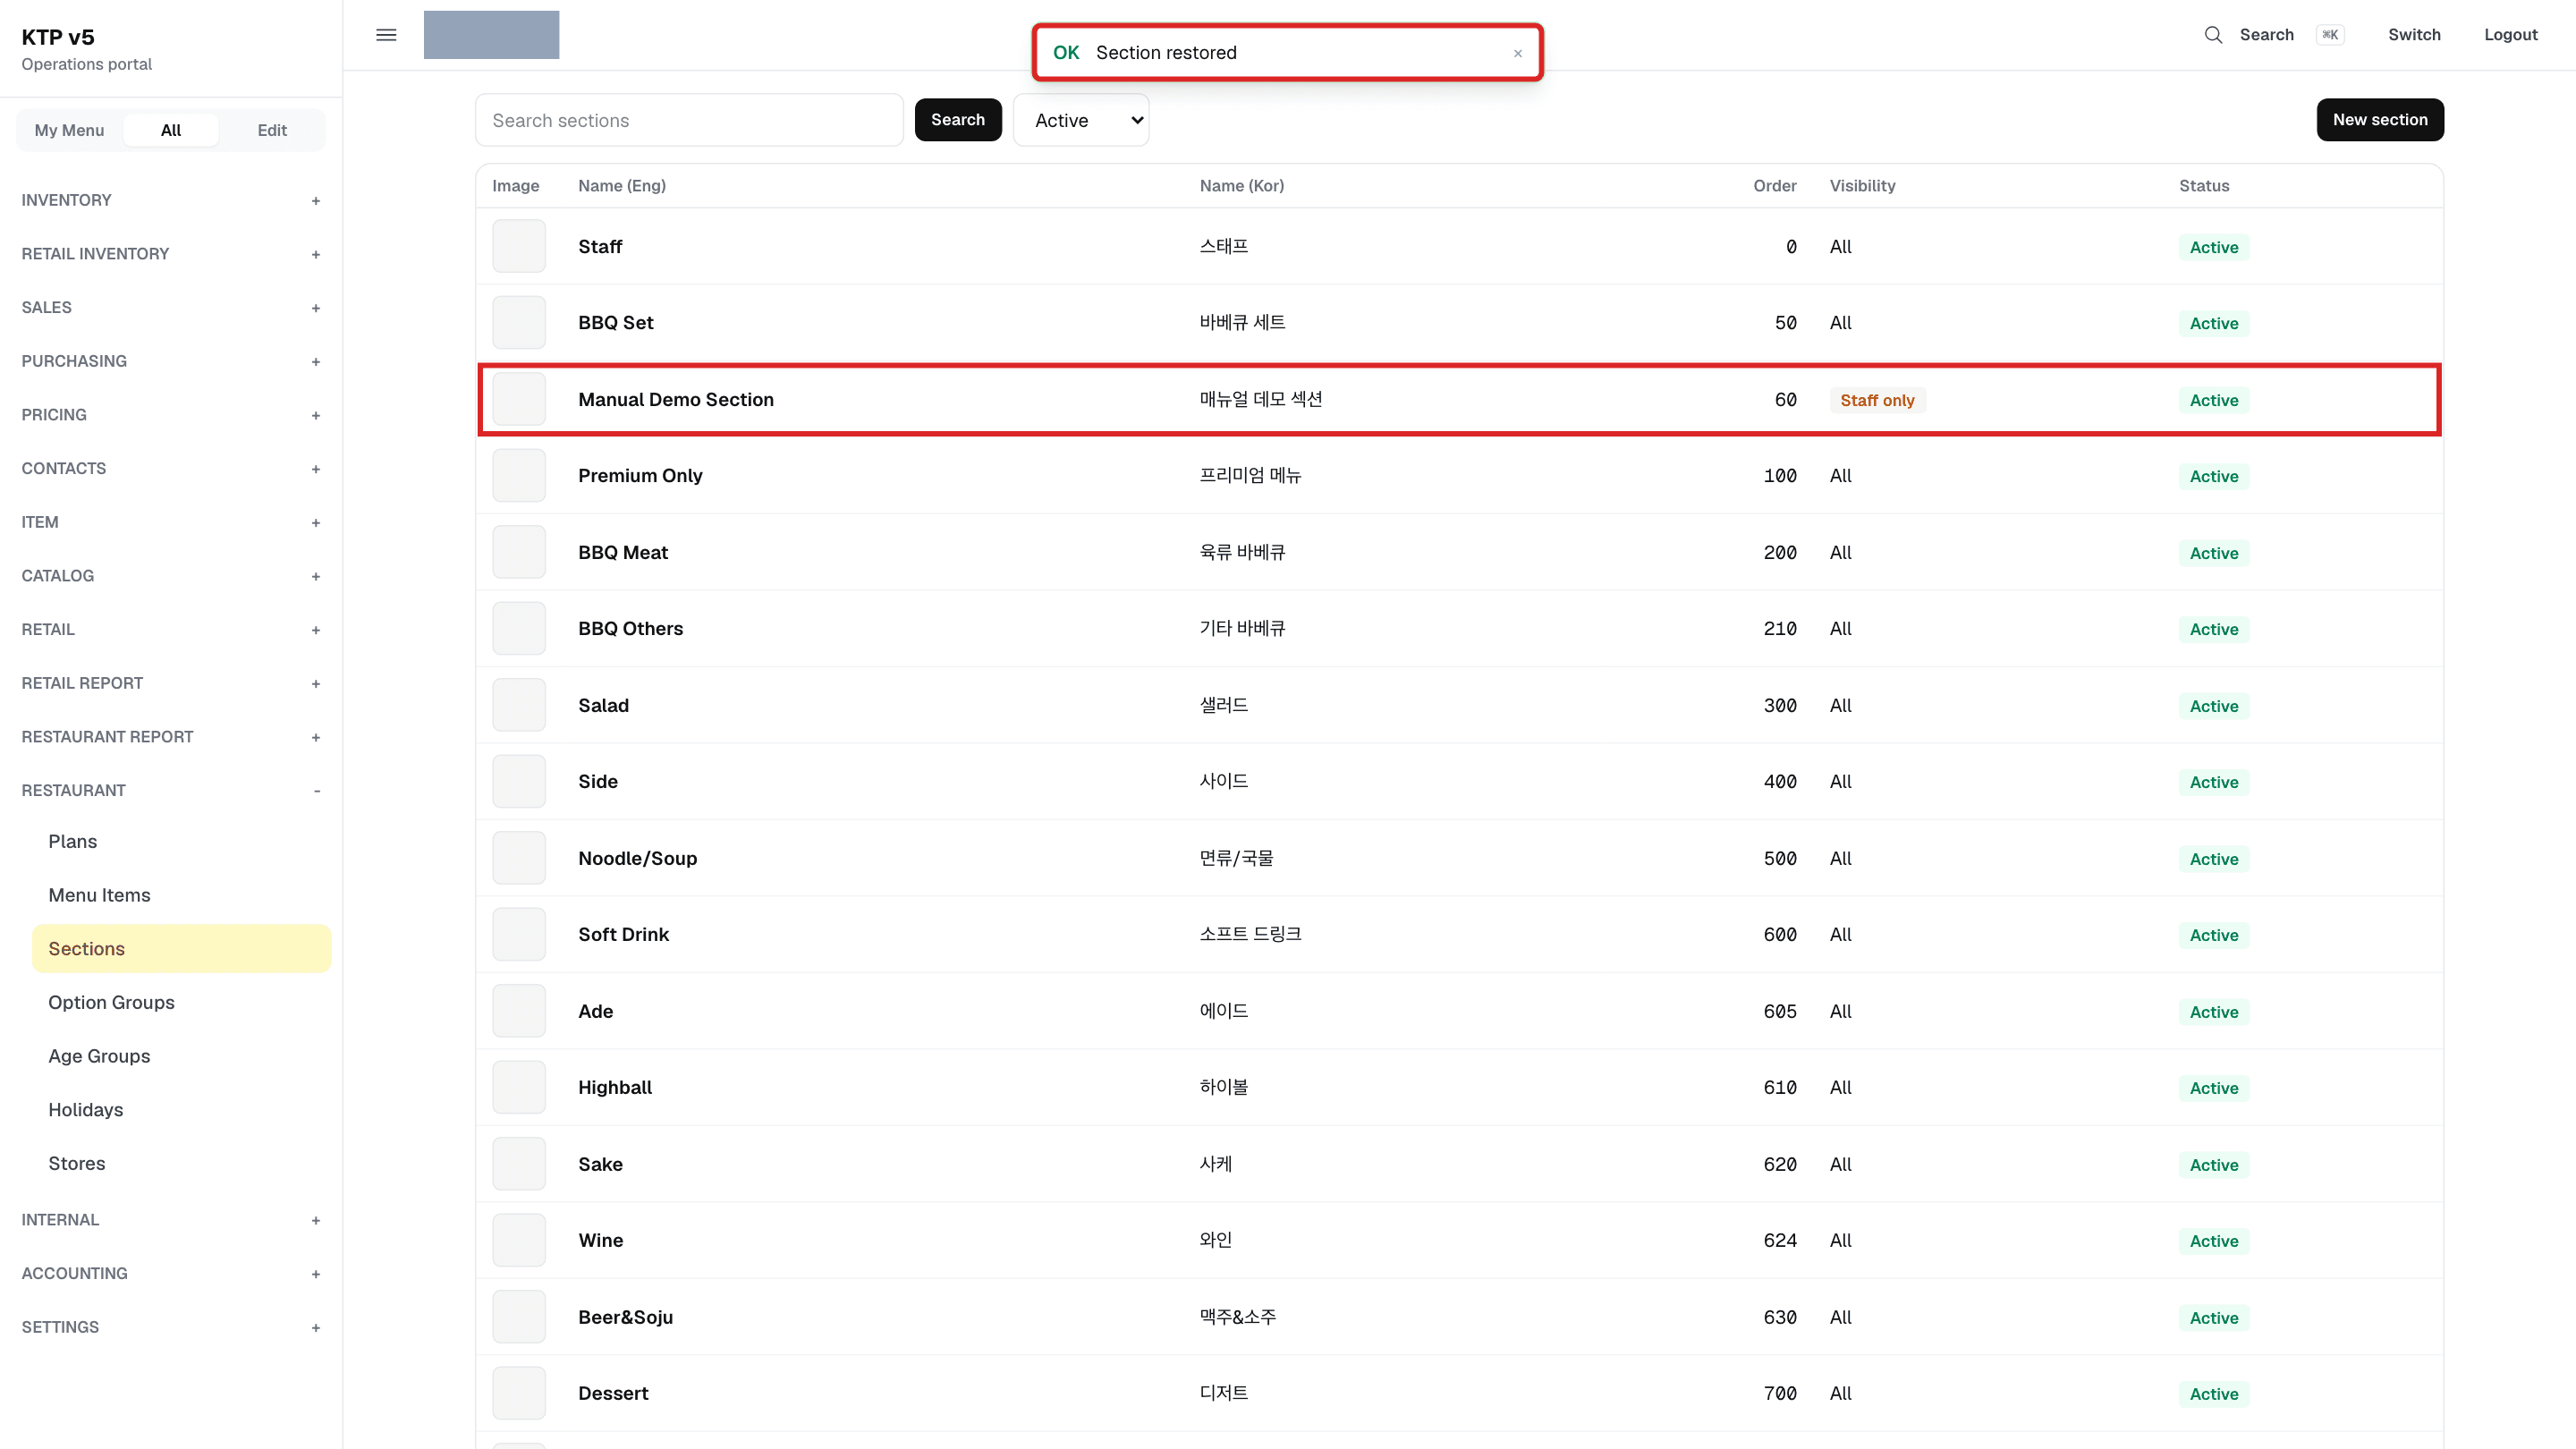Click Korean name 하이볼 in Highball row

click(x=1224, y=1087)
